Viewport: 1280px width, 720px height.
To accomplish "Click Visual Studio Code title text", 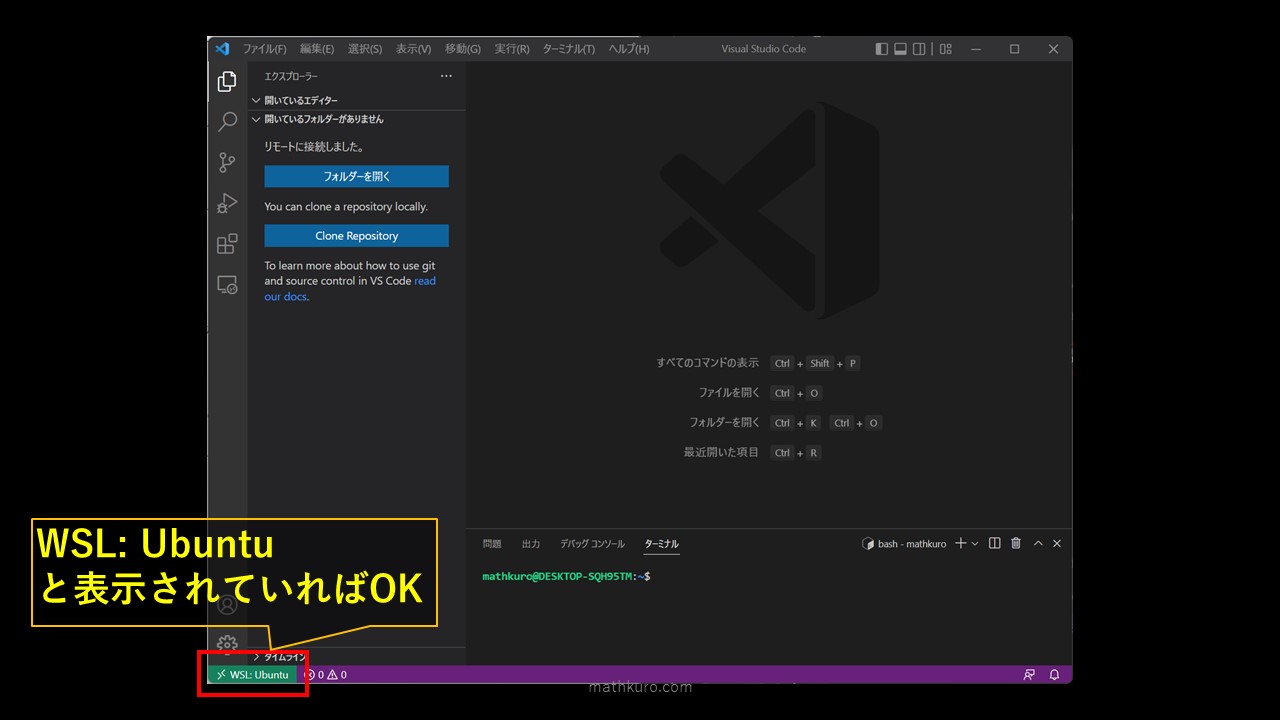I will tap(763, 49).
